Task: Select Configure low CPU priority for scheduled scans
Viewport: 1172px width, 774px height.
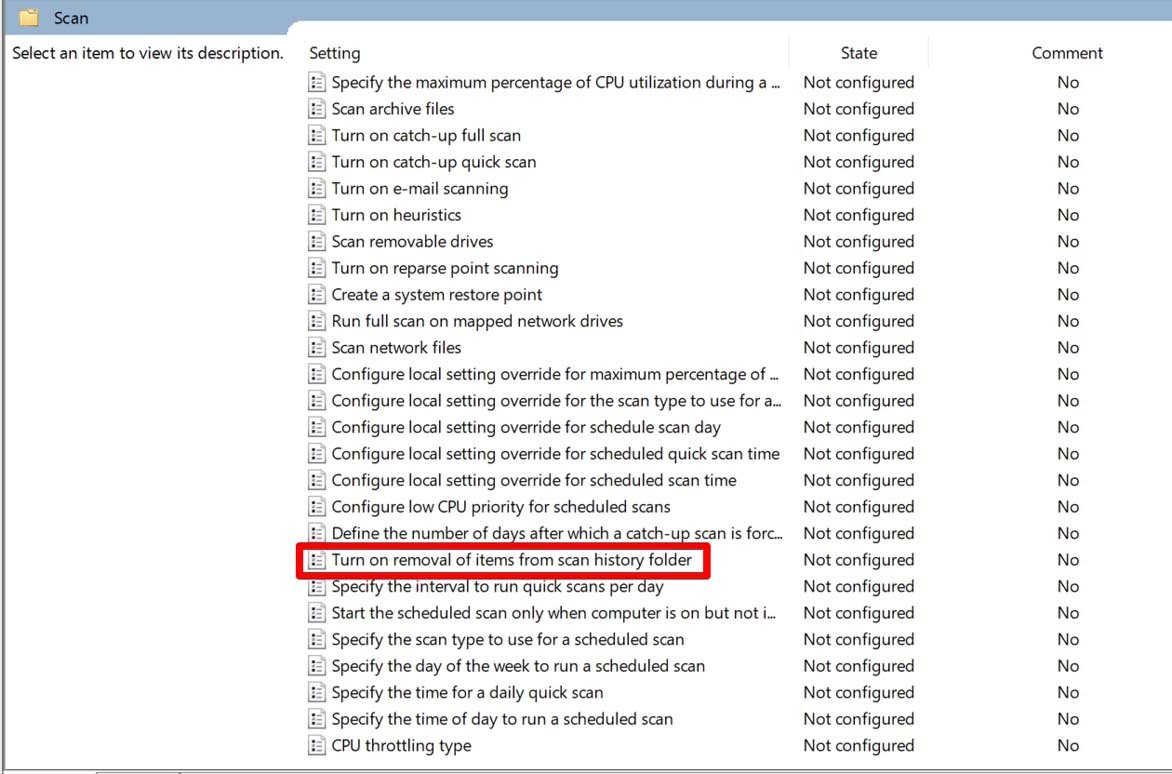Action: click(x=500, y=507)
